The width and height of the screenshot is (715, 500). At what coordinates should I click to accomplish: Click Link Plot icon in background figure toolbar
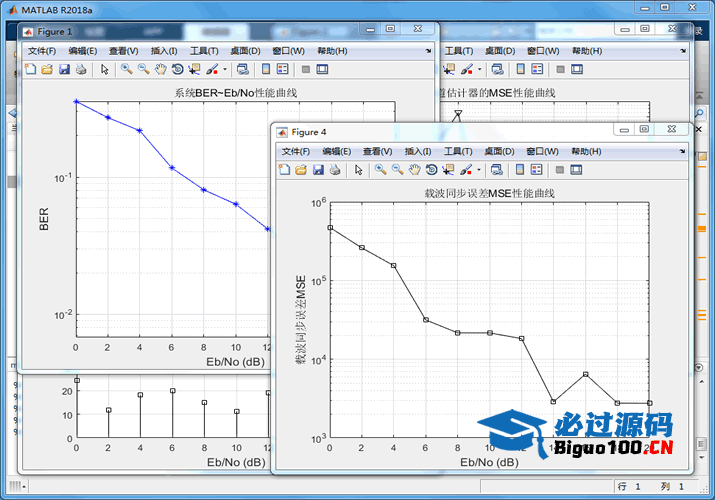[x=497, y=69]
